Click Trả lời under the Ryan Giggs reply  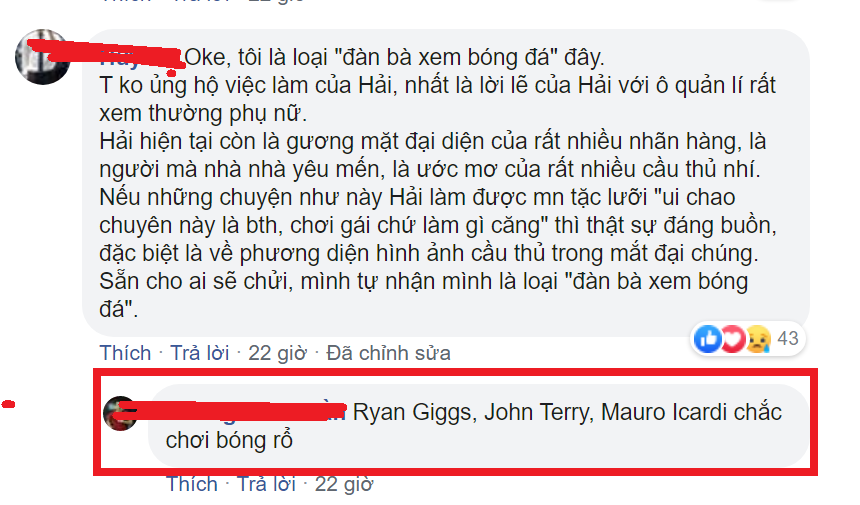point(266,484)
